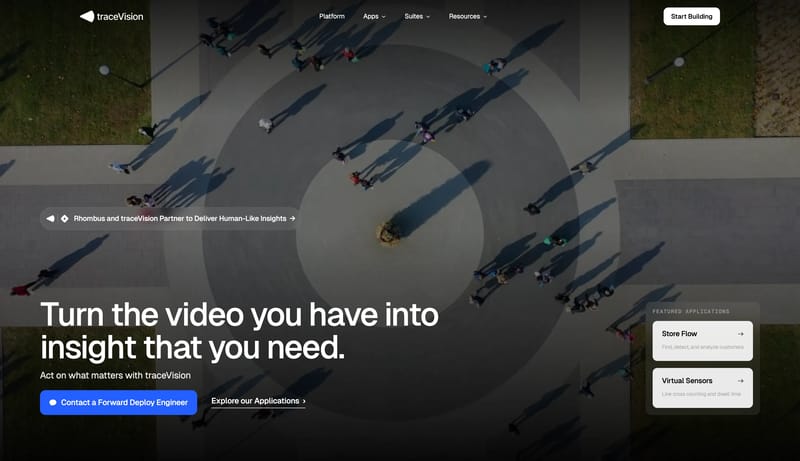Click Contact a Forward Deploy Engineer button
The height and width of the screenshot is (461, 800).
[x=118, y=402]
